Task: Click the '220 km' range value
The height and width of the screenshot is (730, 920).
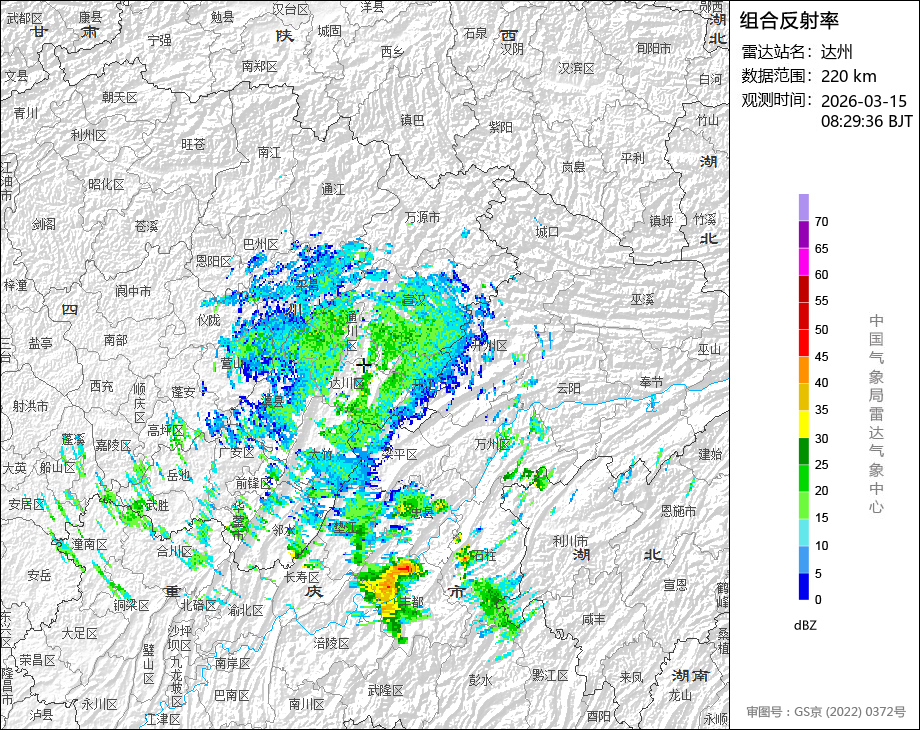Action: [848, 76]
